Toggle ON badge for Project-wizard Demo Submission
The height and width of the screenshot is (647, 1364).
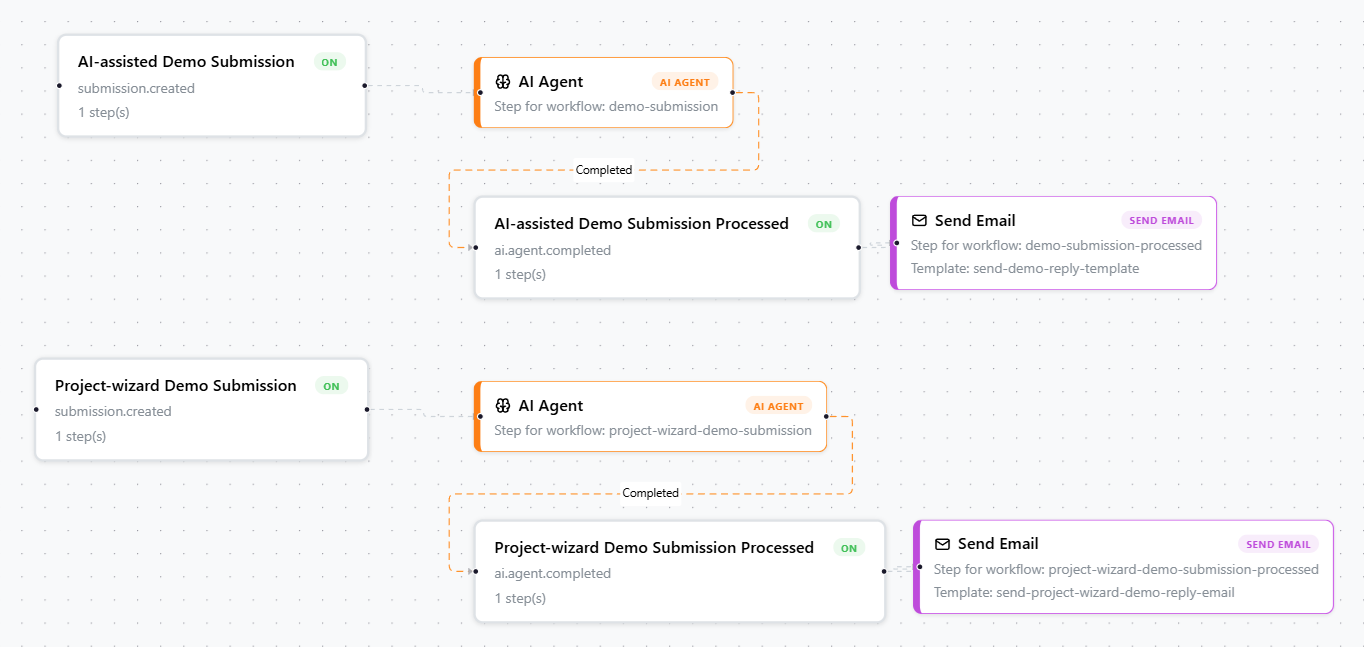click(x=331, y=386)
